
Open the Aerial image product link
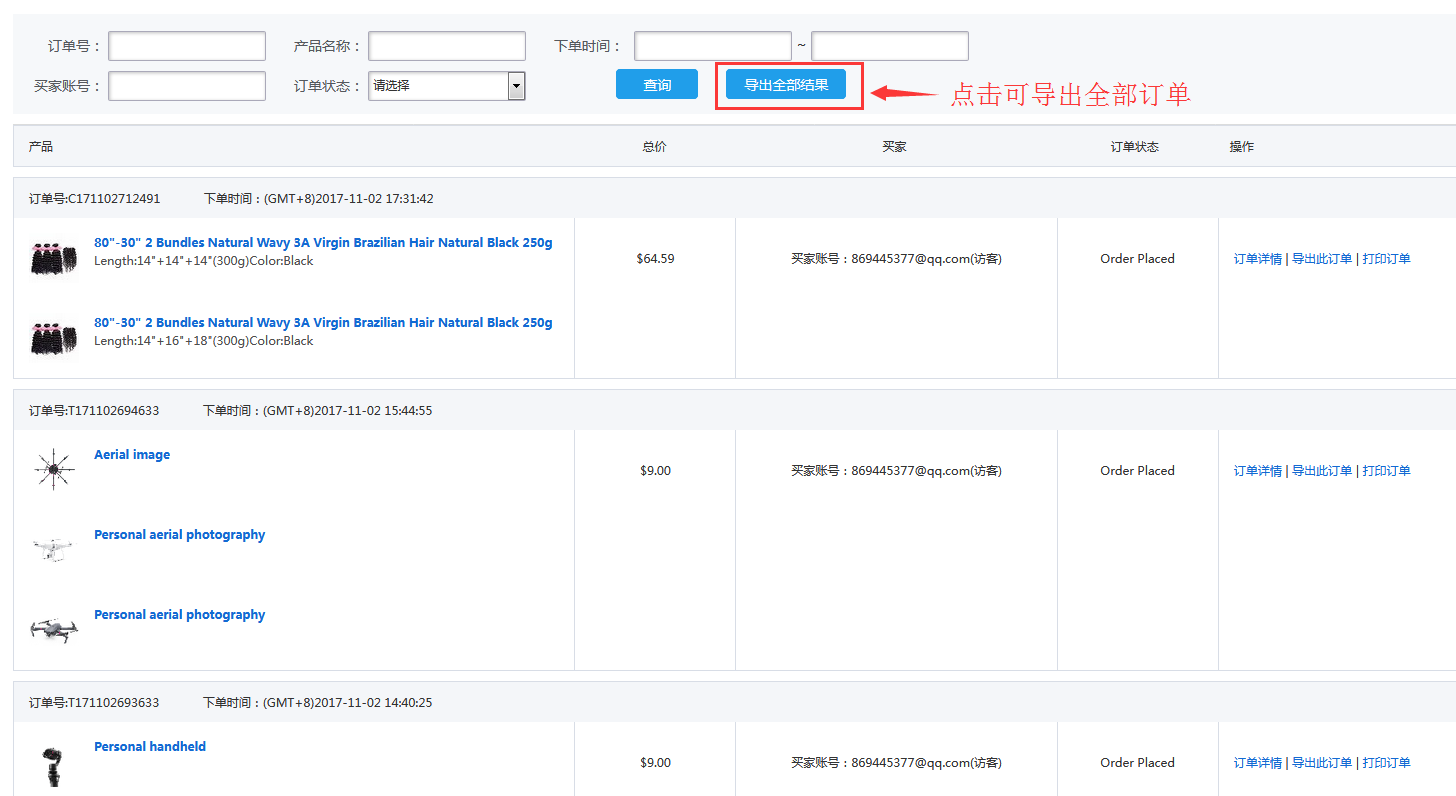(x=132, y=455)
